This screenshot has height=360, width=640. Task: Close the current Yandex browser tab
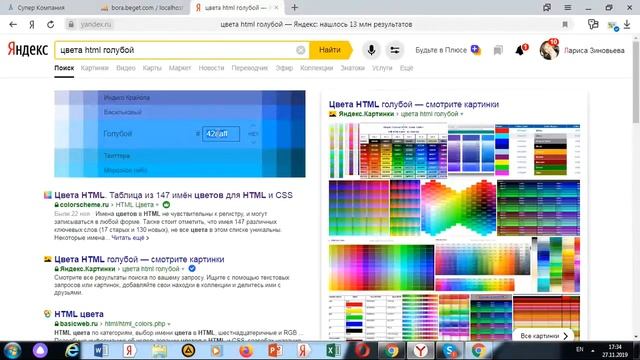[276, 7]
